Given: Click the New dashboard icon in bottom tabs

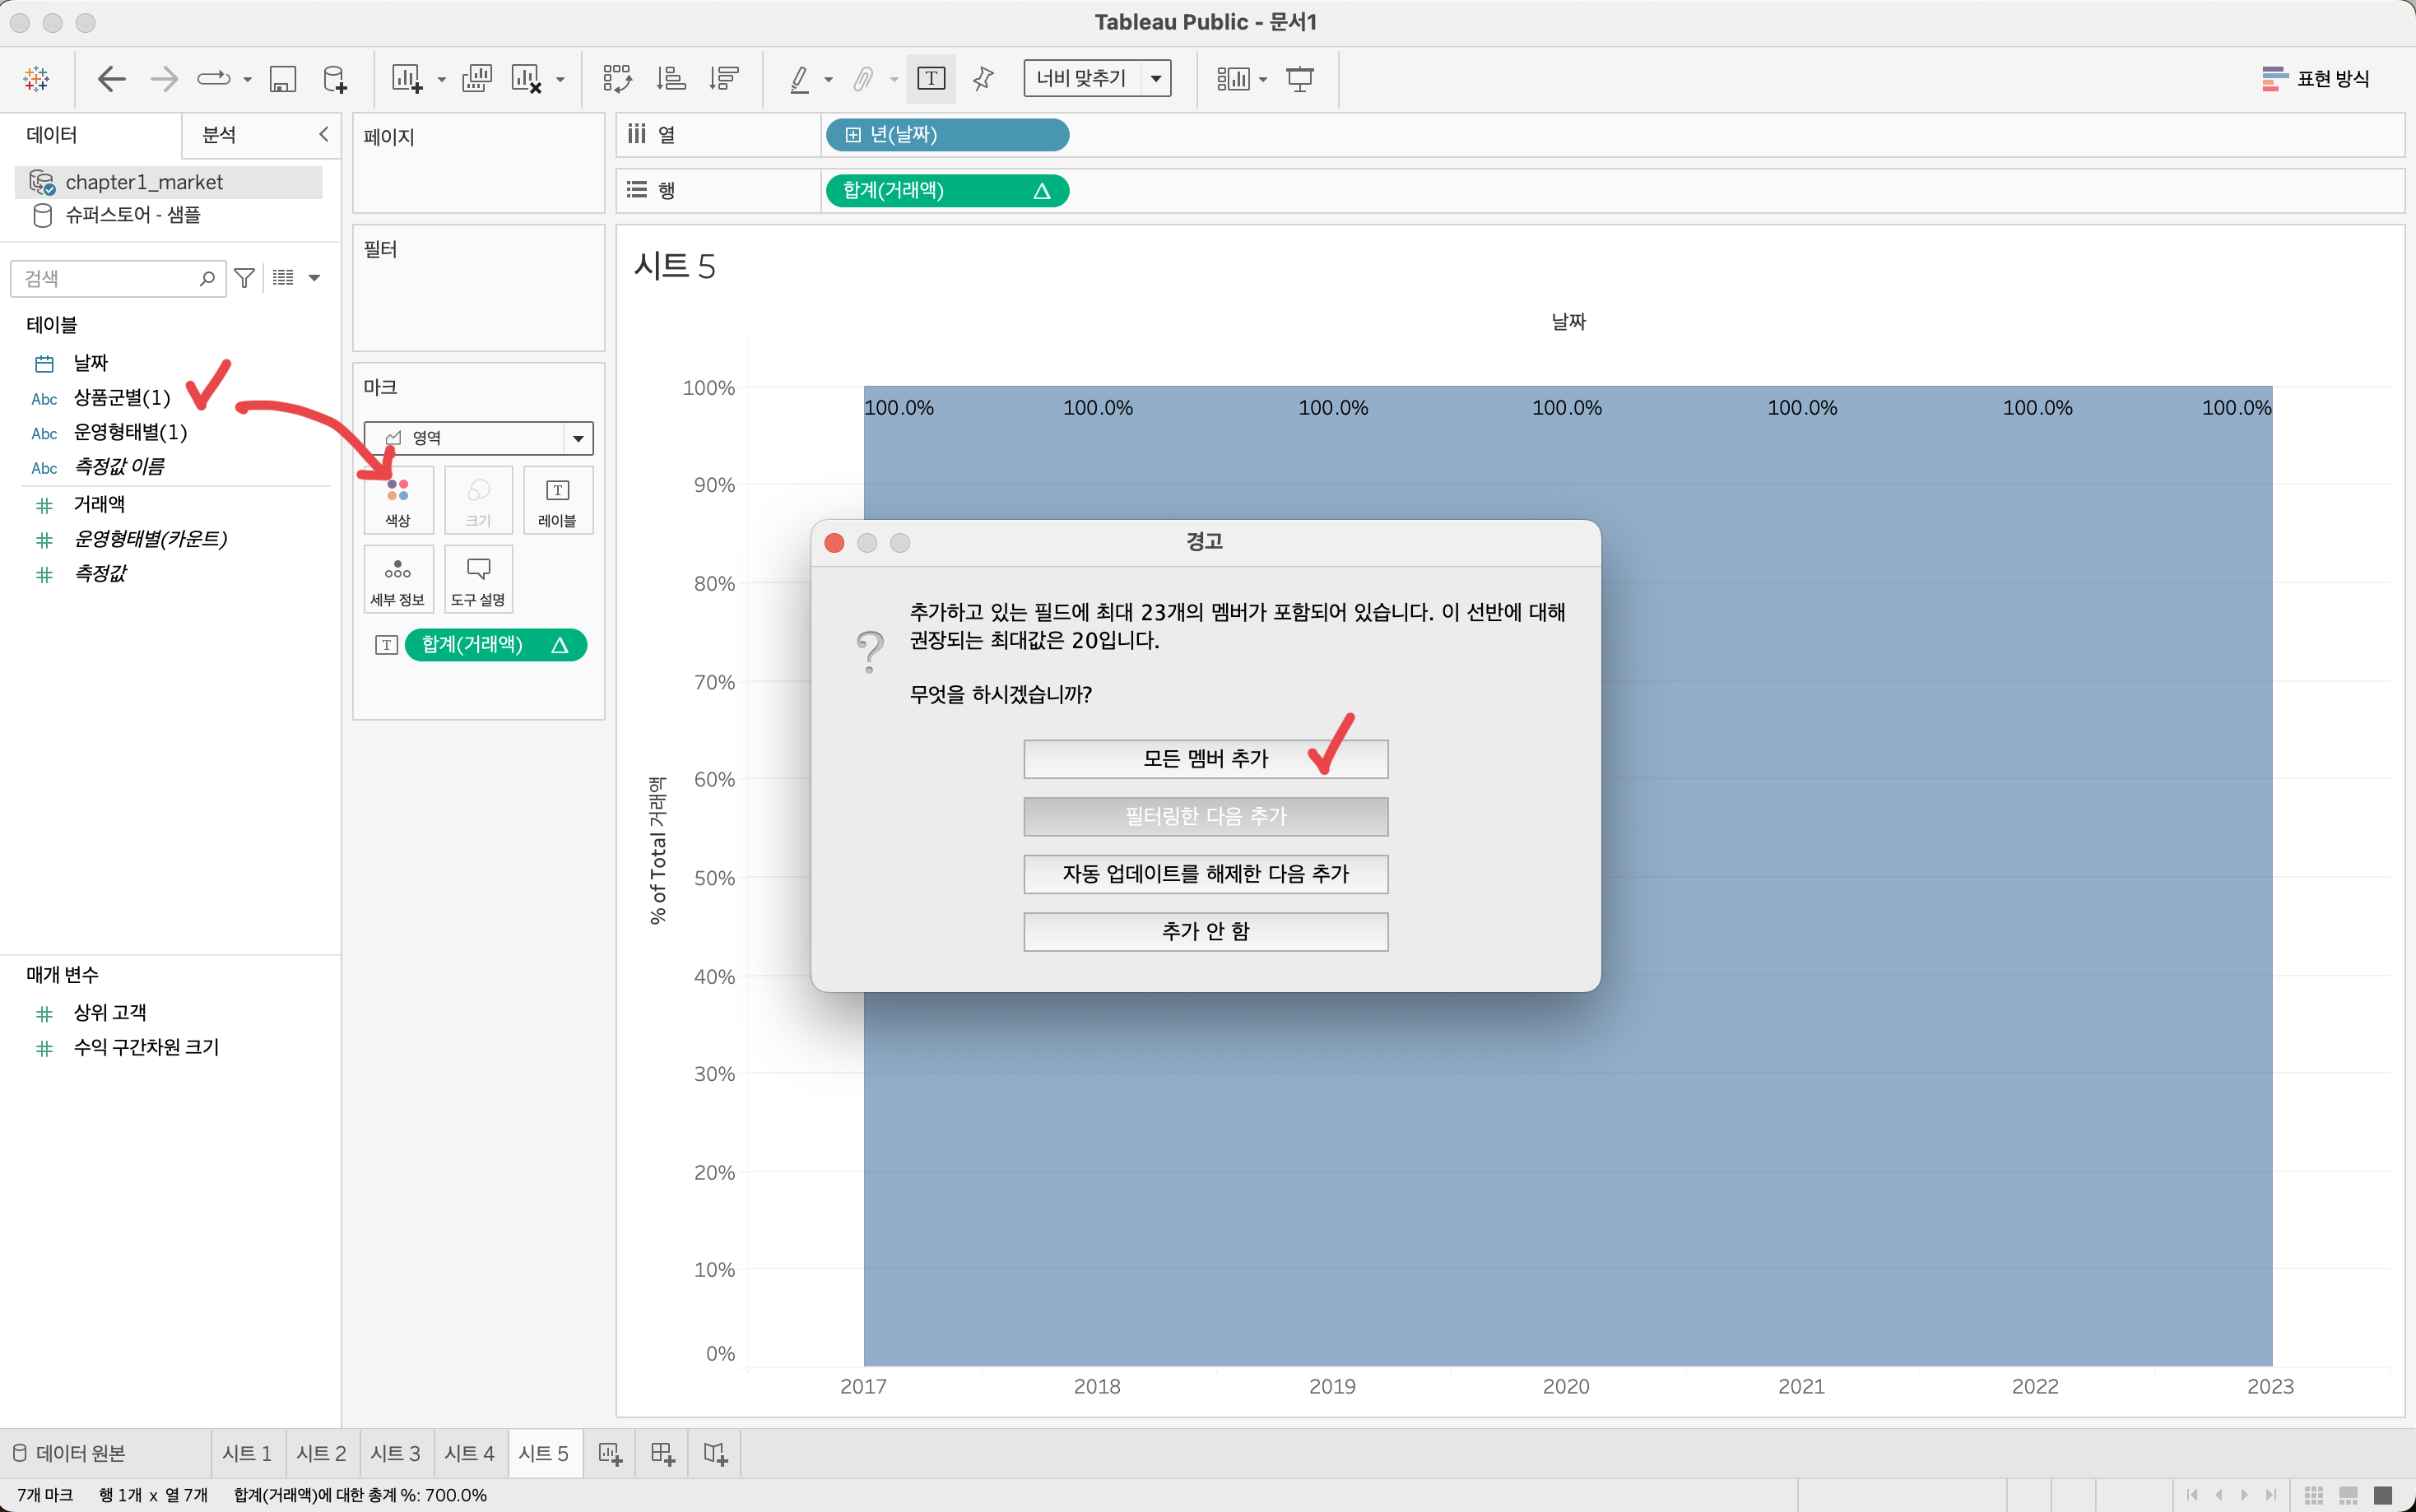Looking at the screenshot, I should click(662, 1453).
